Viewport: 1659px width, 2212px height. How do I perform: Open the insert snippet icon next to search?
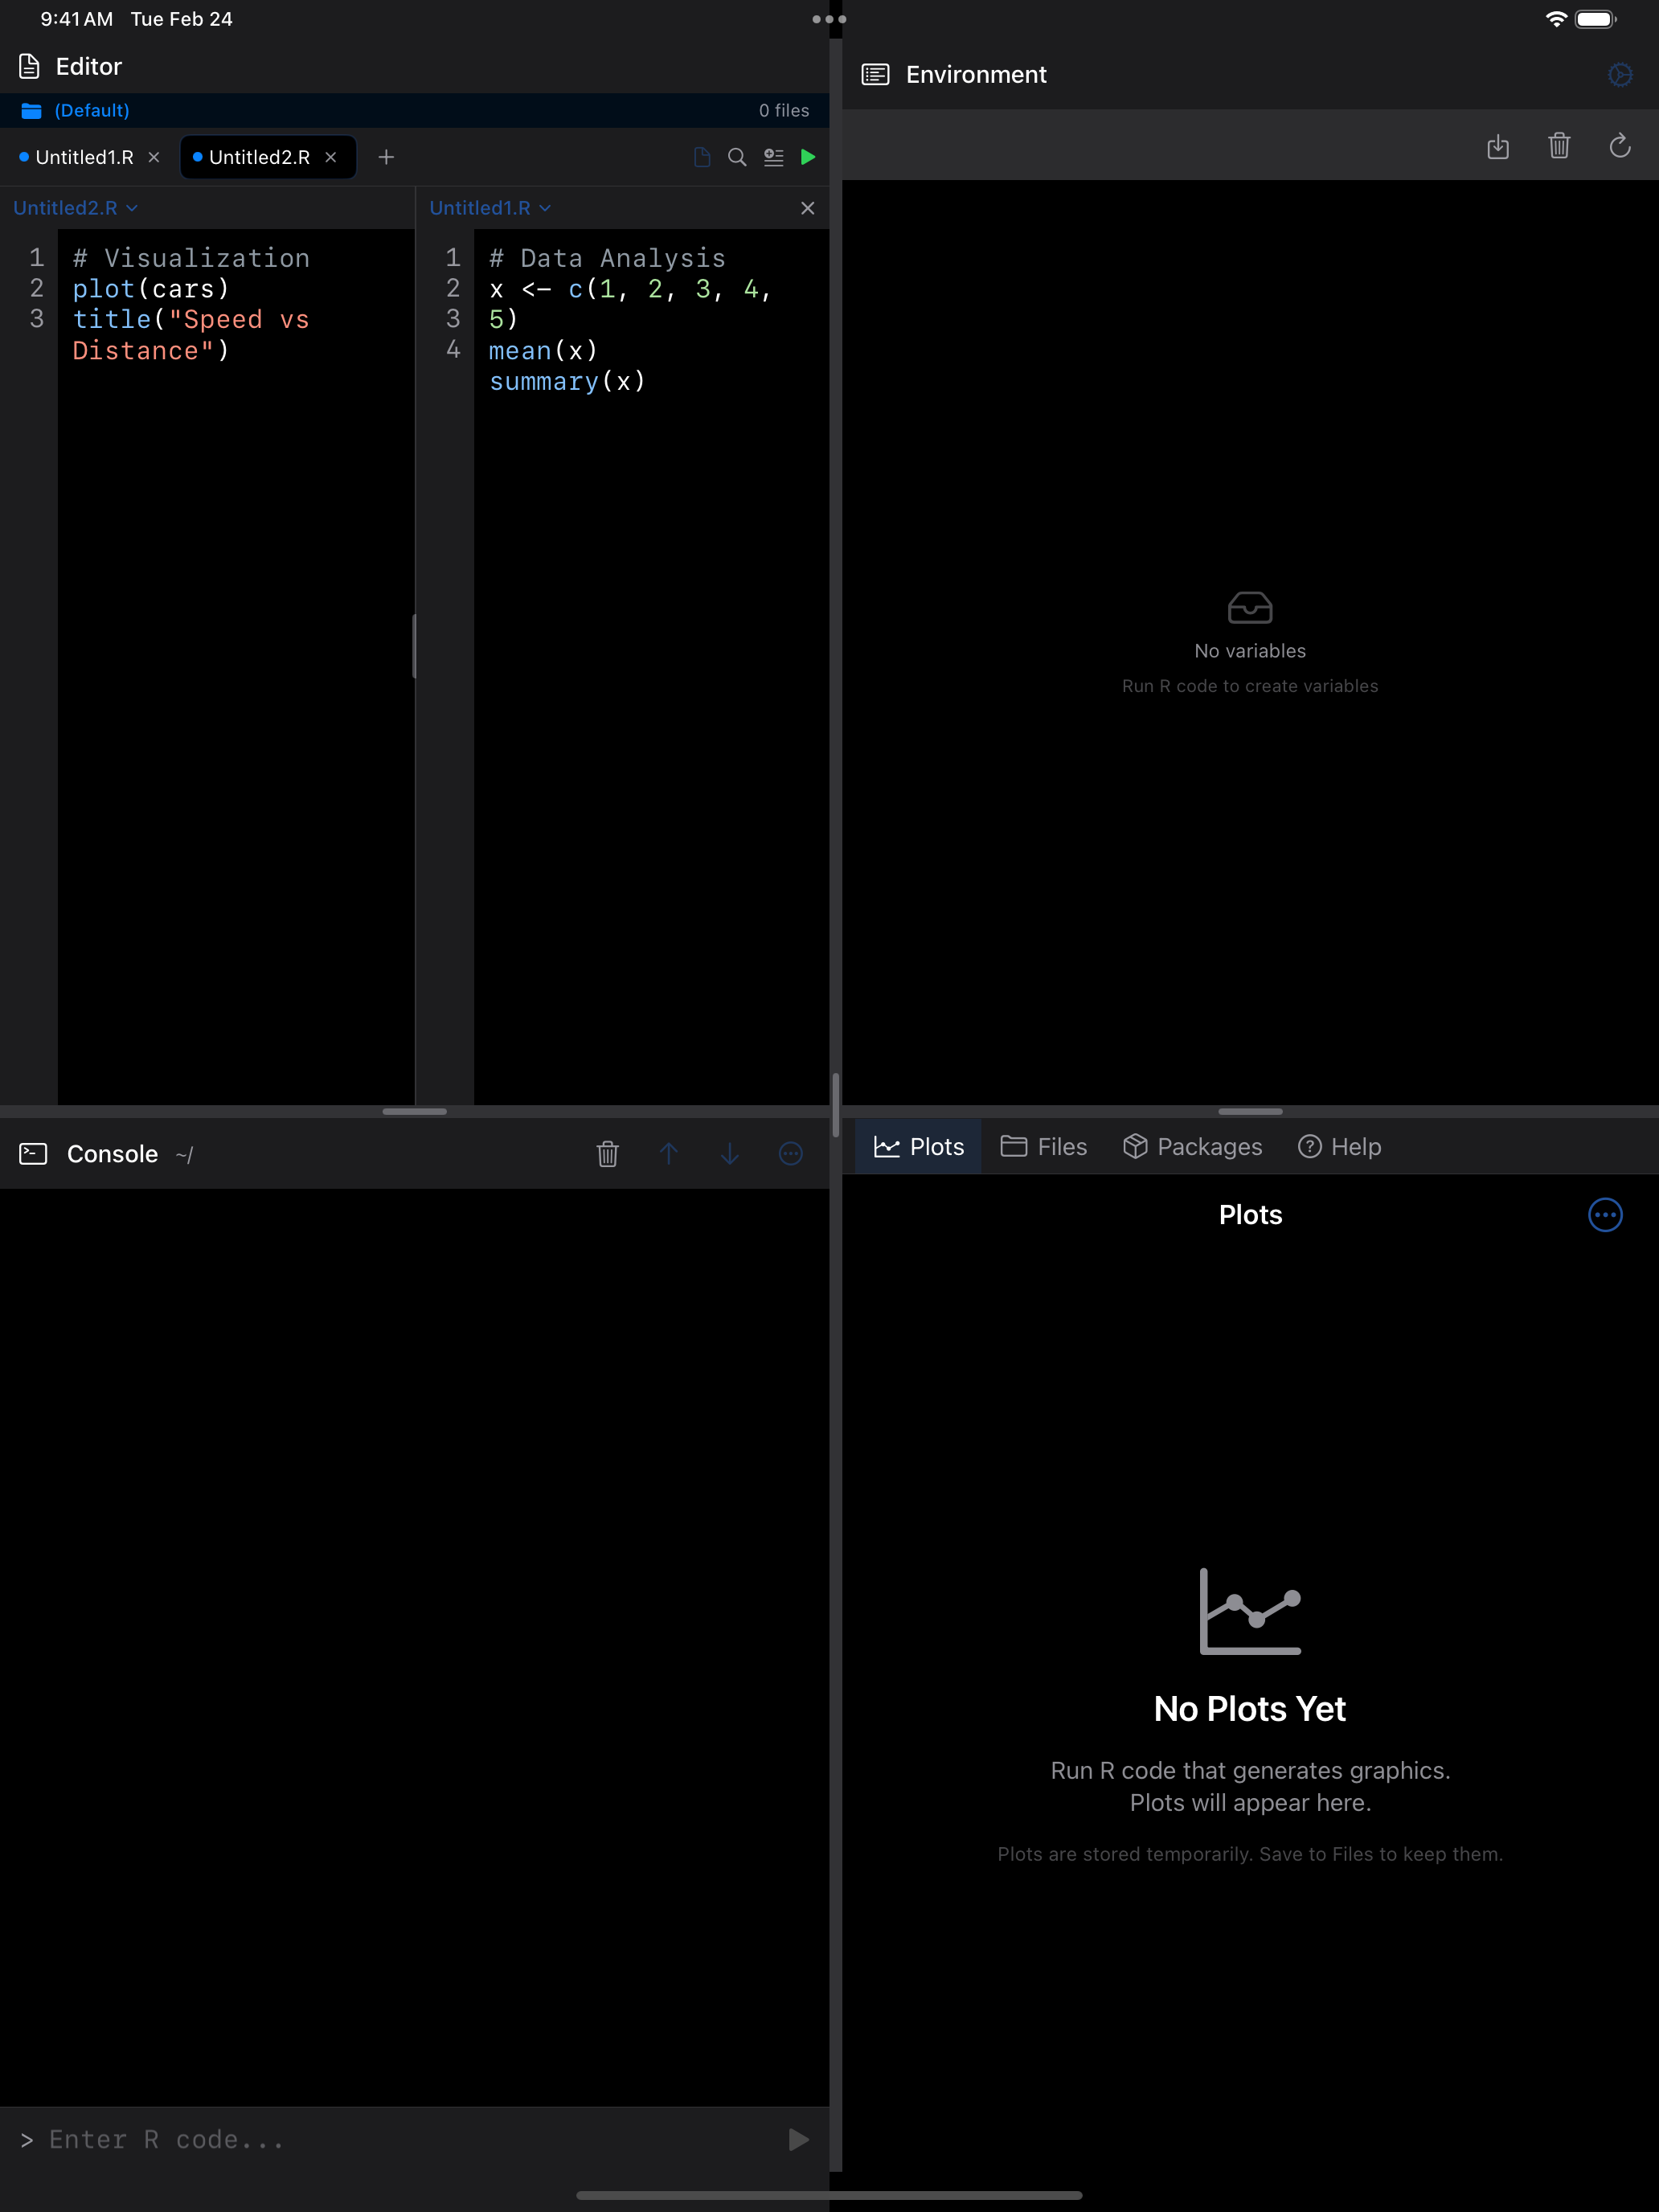click(x=773, y=157)
